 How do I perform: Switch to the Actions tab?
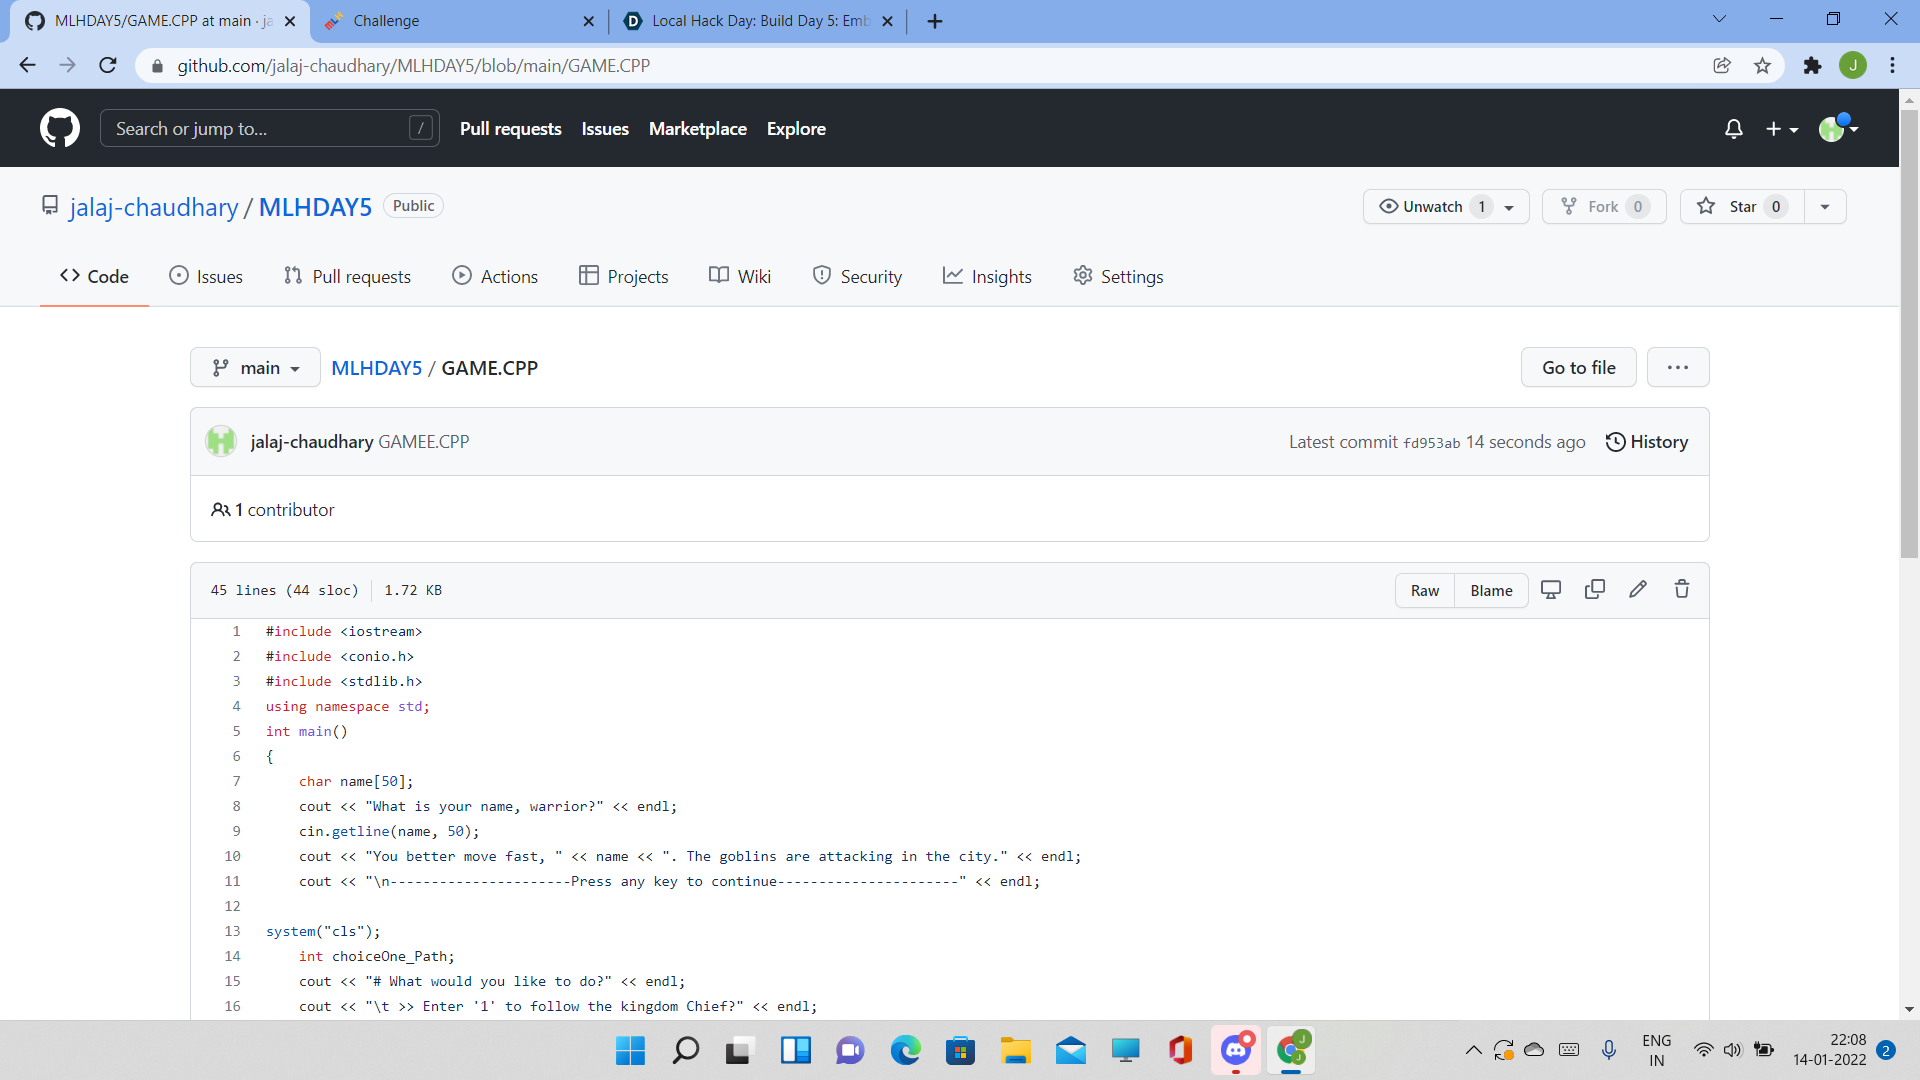495,277
